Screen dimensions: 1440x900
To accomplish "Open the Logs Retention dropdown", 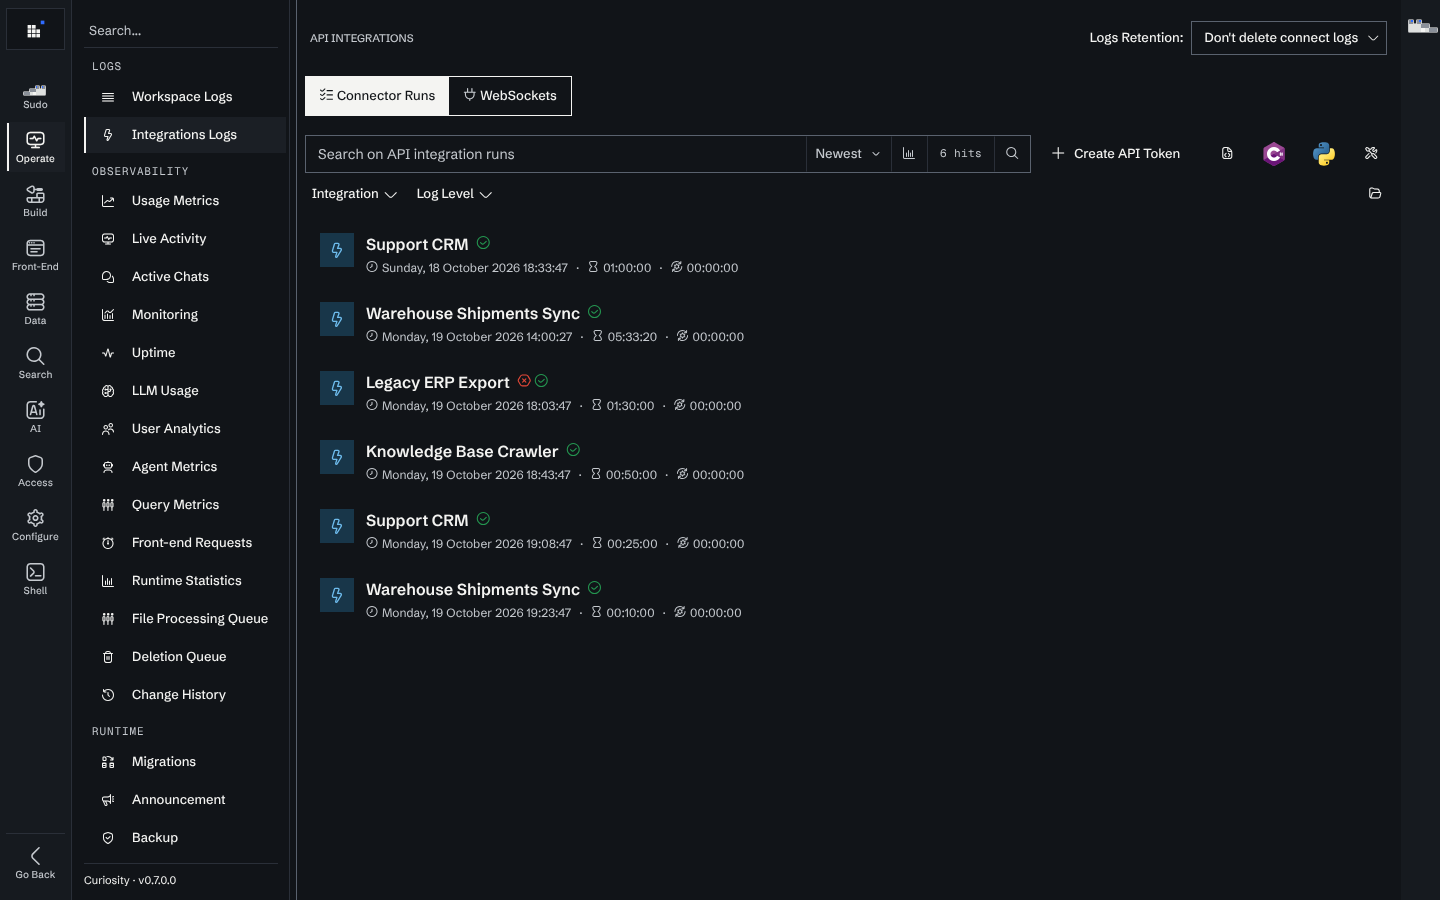I will 1288,38.
